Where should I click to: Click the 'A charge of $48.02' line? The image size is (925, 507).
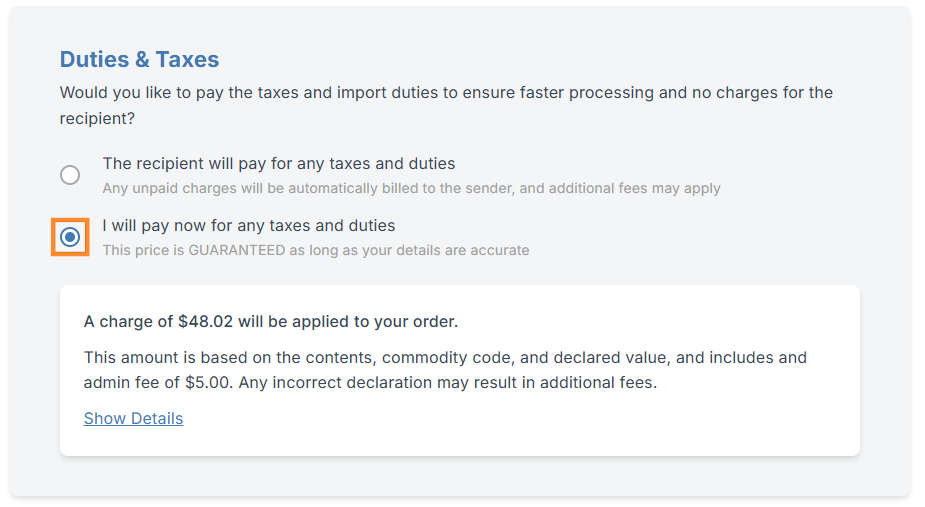coord(271,321)
